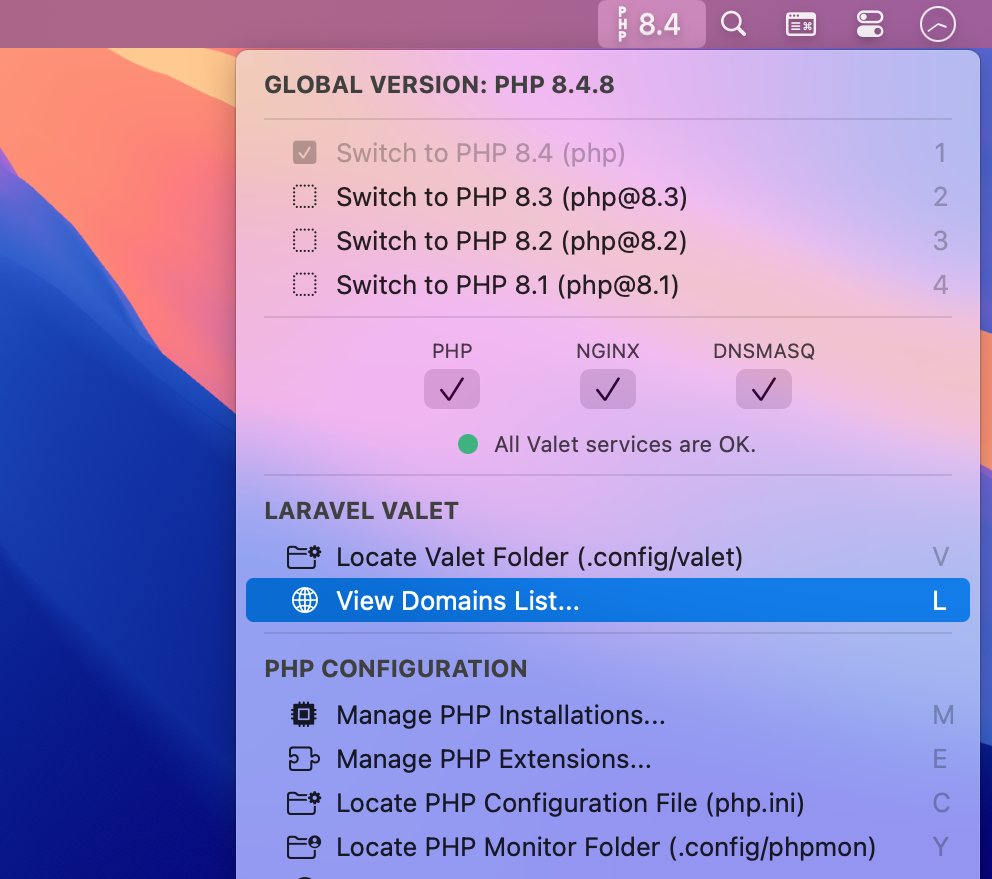Select Locate PHP Configuration File (php.ini)
The height and width of the screenshot is (879, 992).
[x=607, y=803]
